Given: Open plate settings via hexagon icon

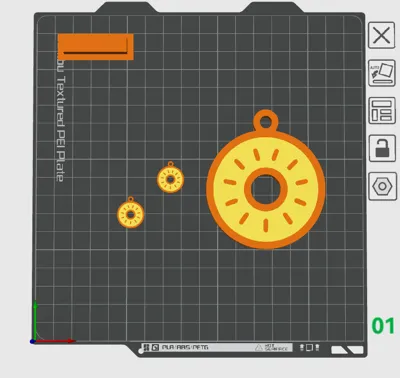Looking at the screenshot, I should coord(382,186).
